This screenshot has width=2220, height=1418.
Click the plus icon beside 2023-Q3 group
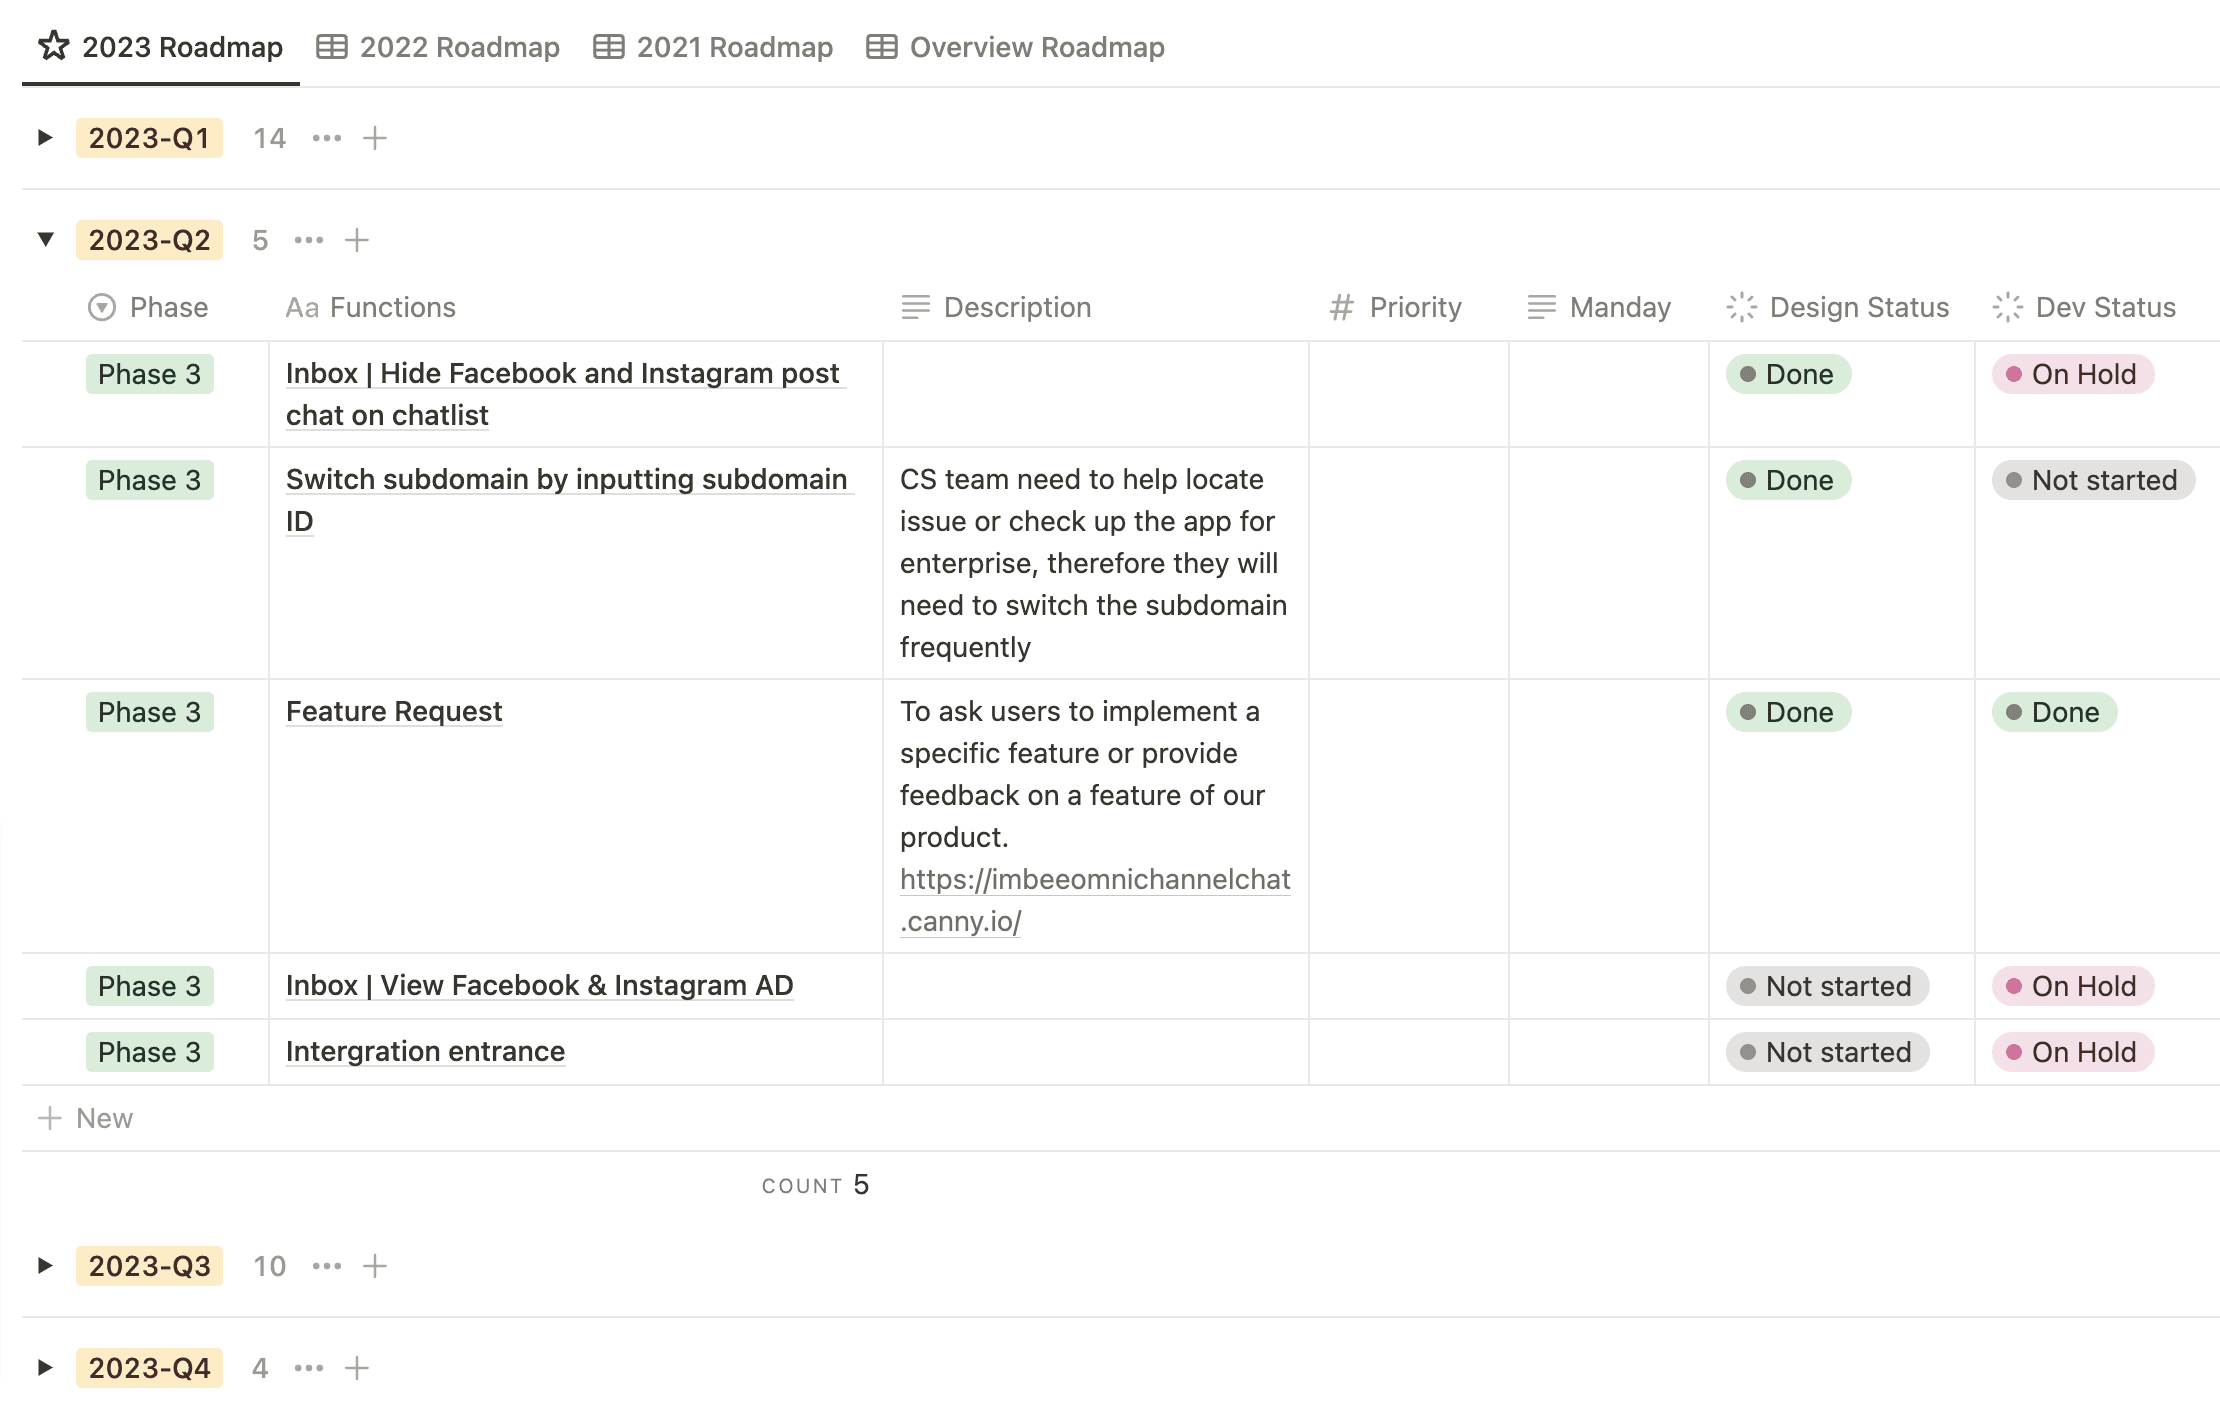click(375, 1266)
